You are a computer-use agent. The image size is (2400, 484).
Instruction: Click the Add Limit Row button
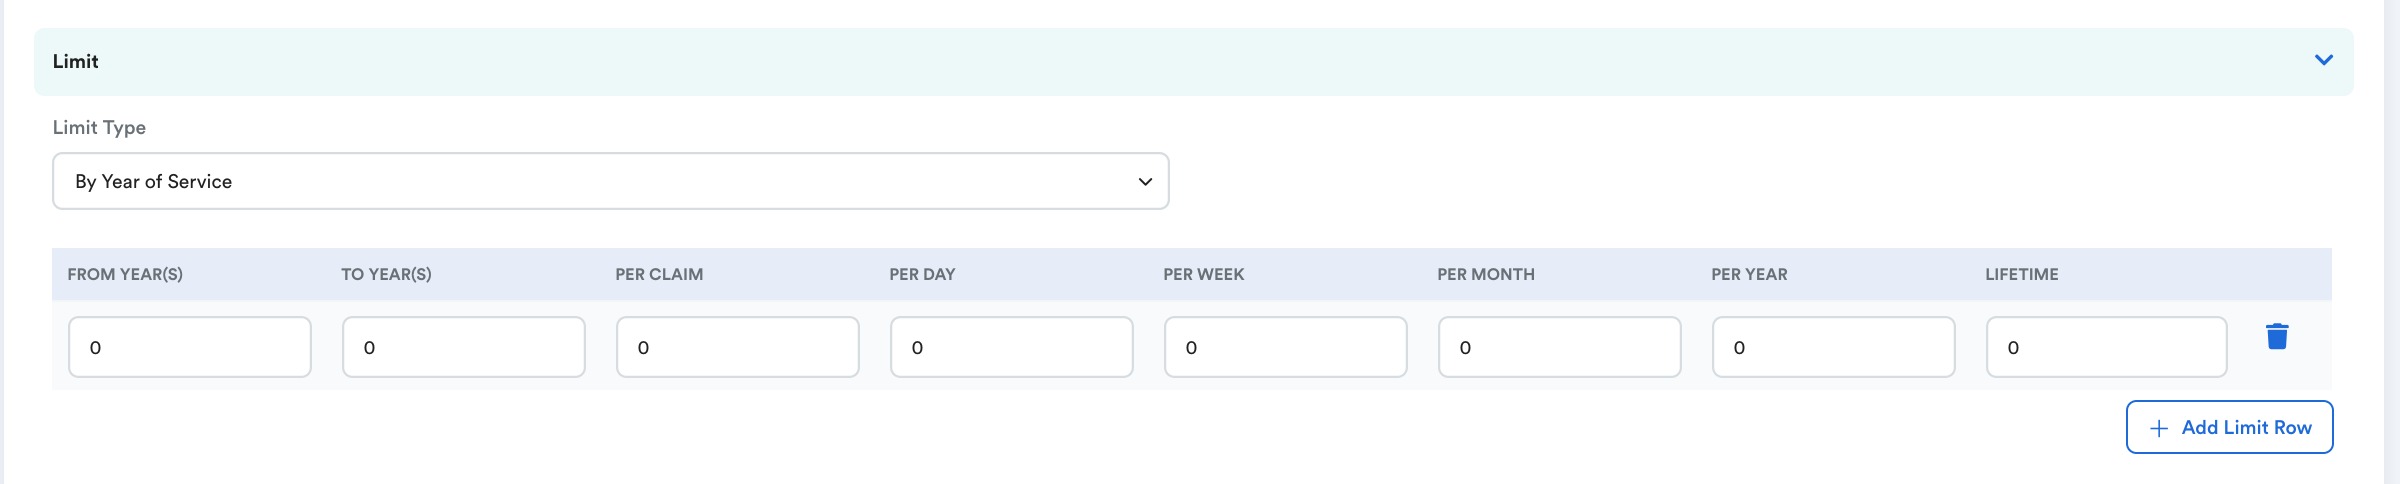(x=2230, y=427)
